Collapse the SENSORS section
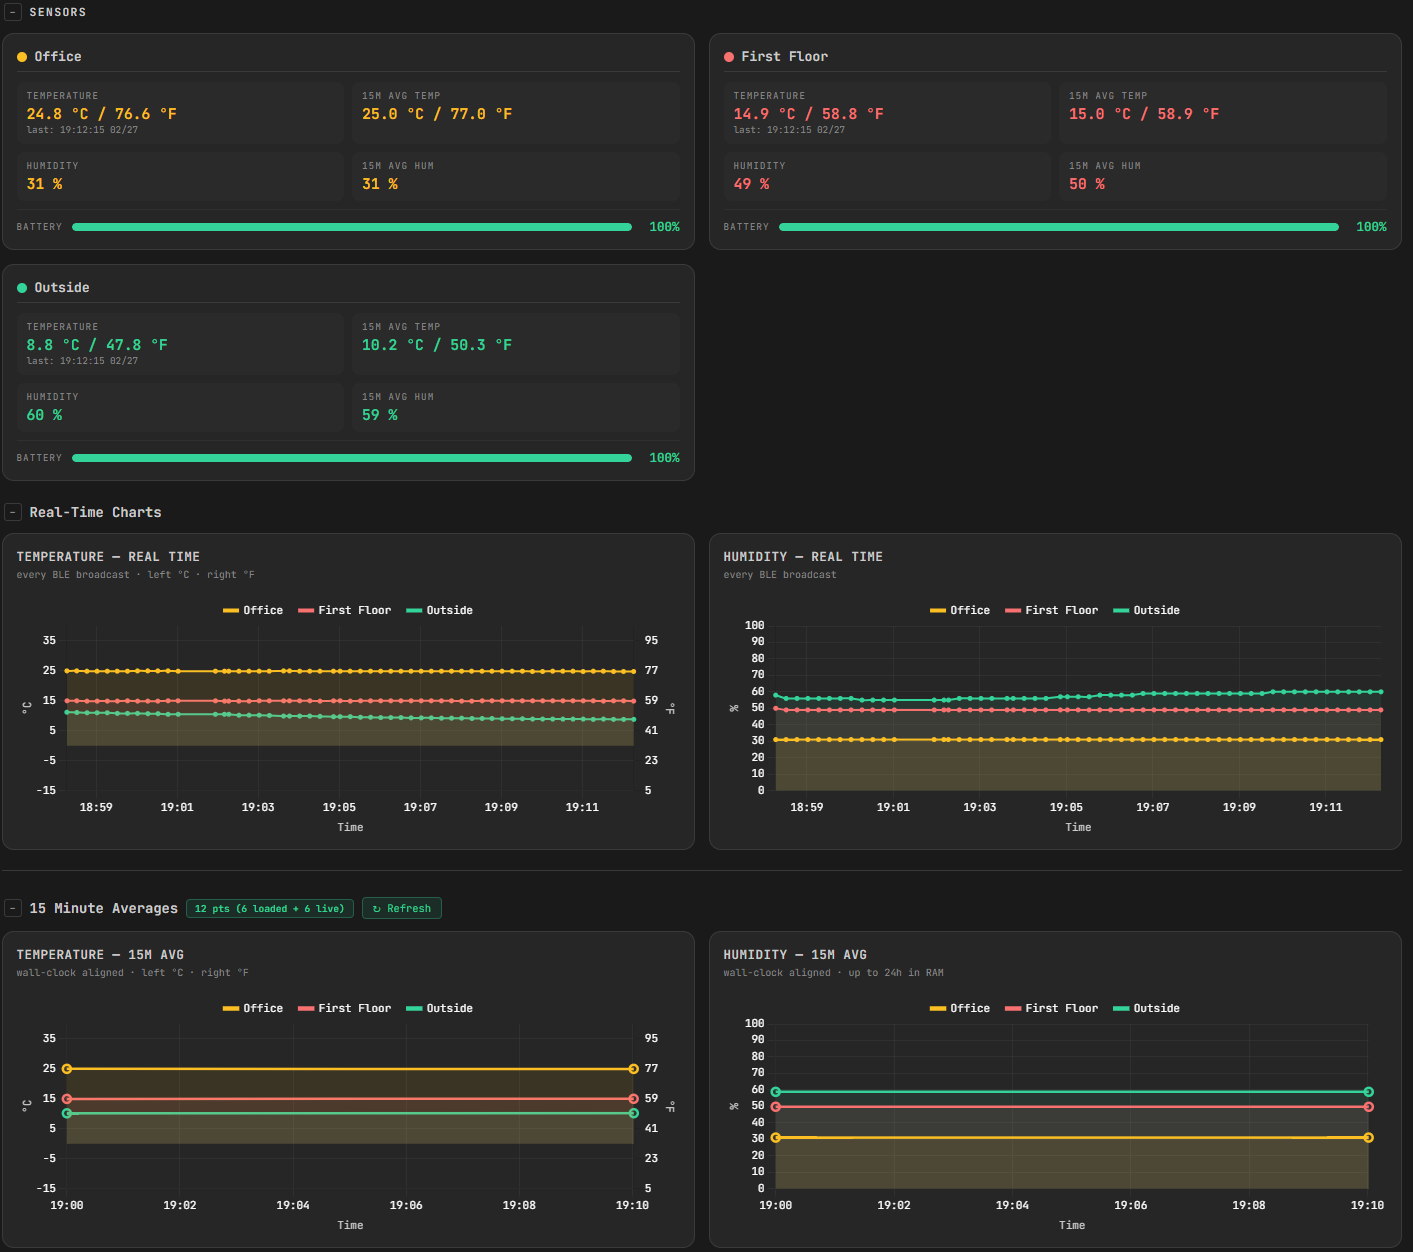Viewport: 1413px width, 1252px height. [13, 12]
